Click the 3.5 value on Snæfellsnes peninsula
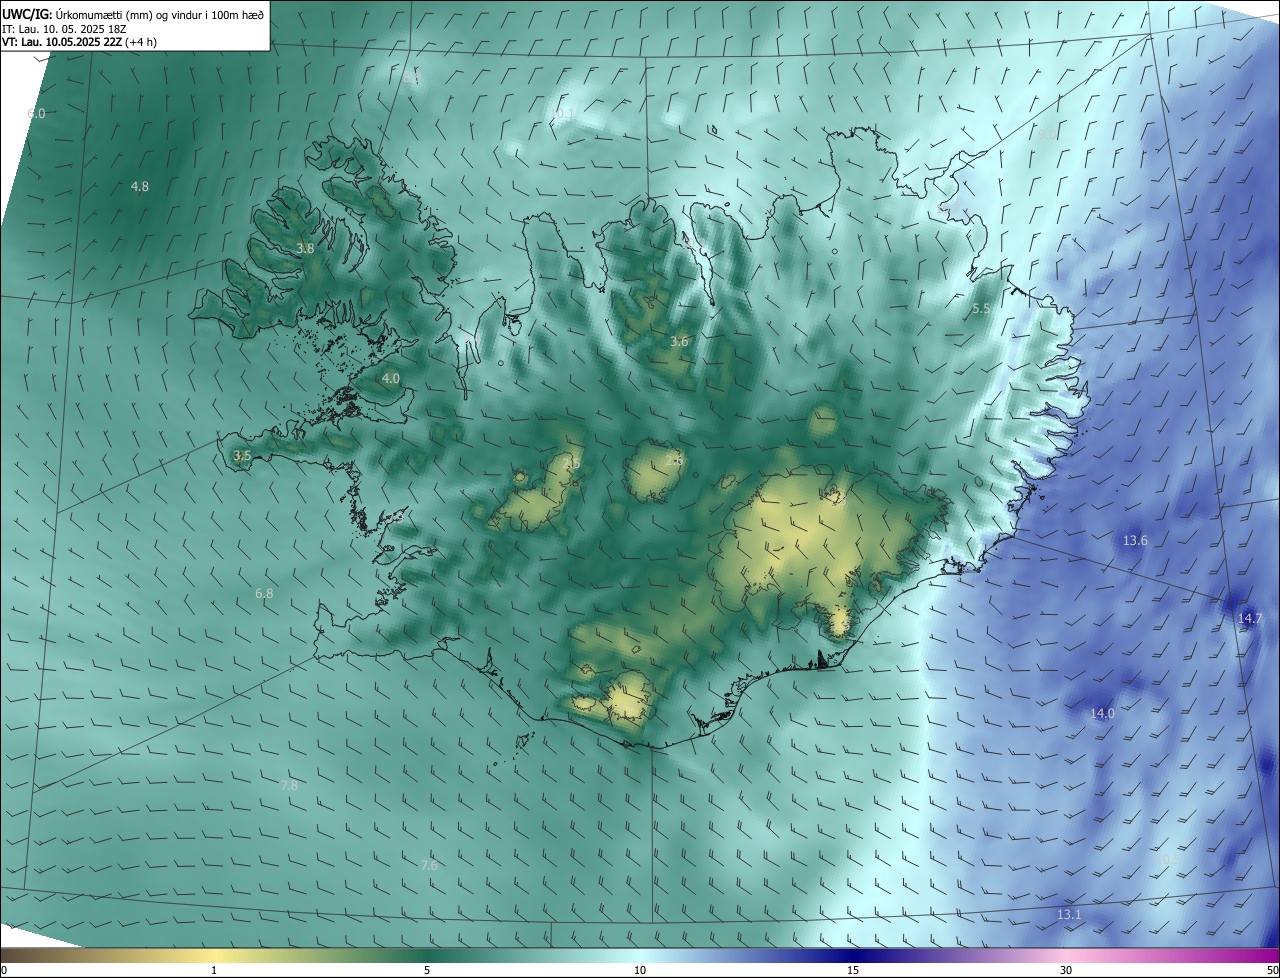 (242, 456)
